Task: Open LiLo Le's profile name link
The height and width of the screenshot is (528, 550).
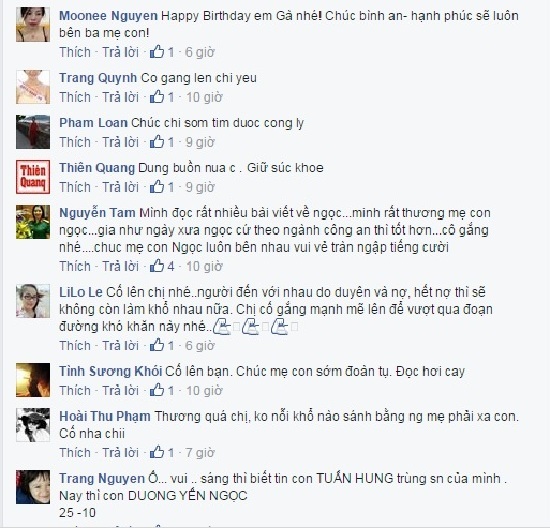Action: 81,292
